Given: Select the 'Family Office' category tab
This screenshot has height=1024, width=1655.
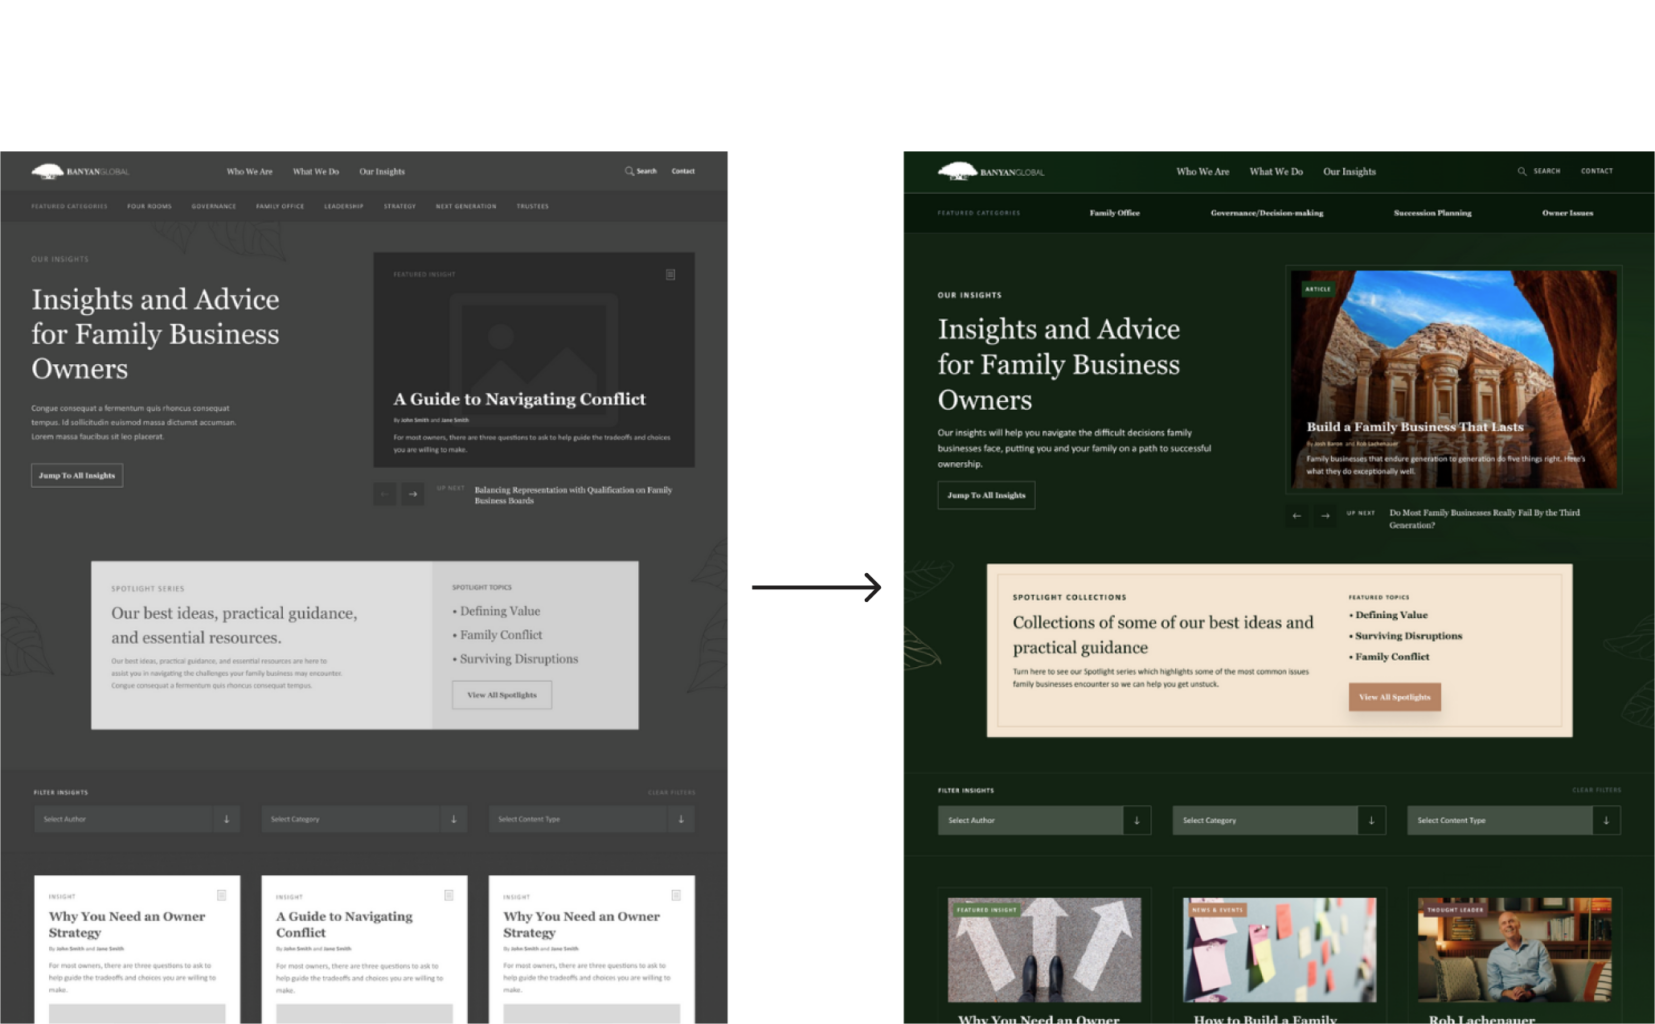Looking at the screenshot, I should pyautogui.click(x=1114, y=213).
